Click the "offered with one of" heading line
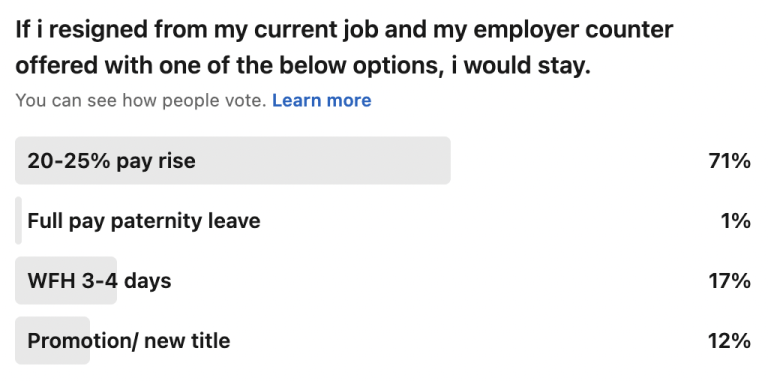Image resolution: width=768 pixels, height=381 pixels. (x=303, y=66)
